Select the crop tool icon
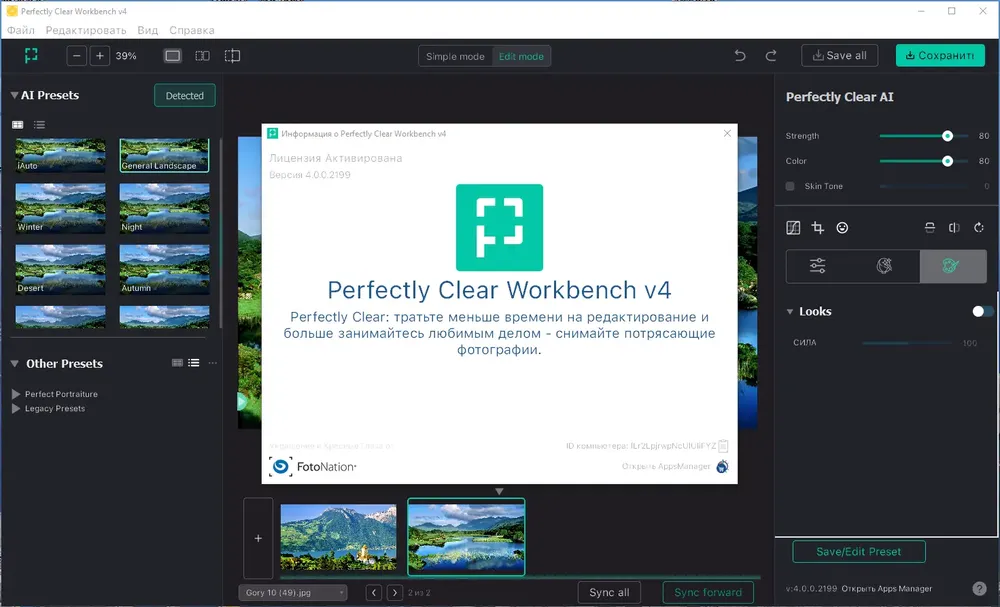The height and width of the screenshot is (607, 1000). pos(818,228)
